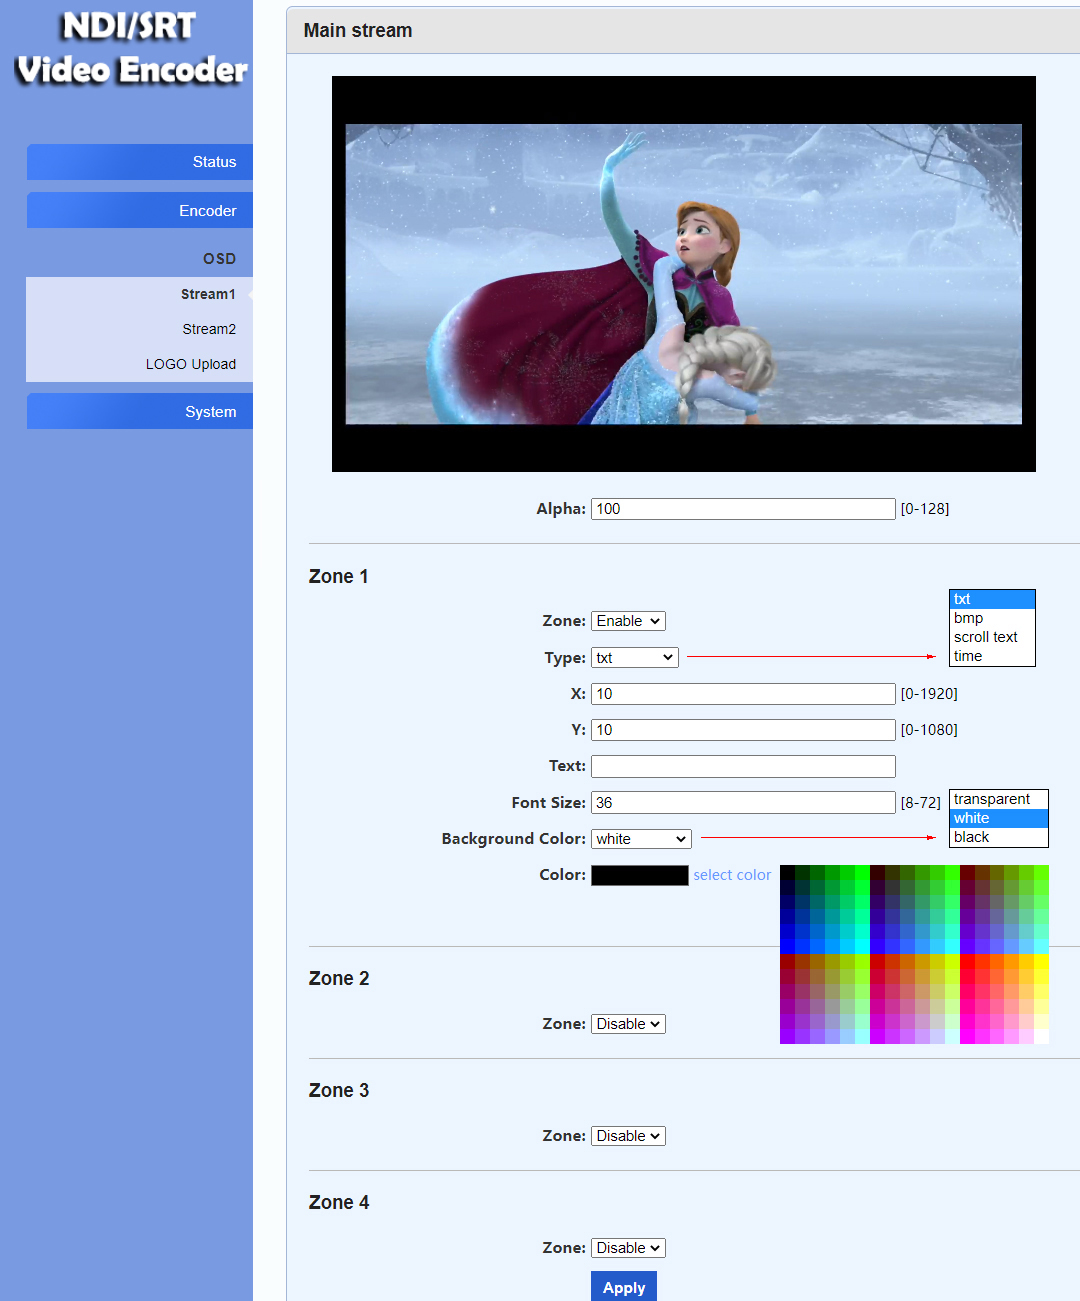Click the Font Size field
The width and height of the screenshot is (1080, 1301).
click(x=743, y=803)
